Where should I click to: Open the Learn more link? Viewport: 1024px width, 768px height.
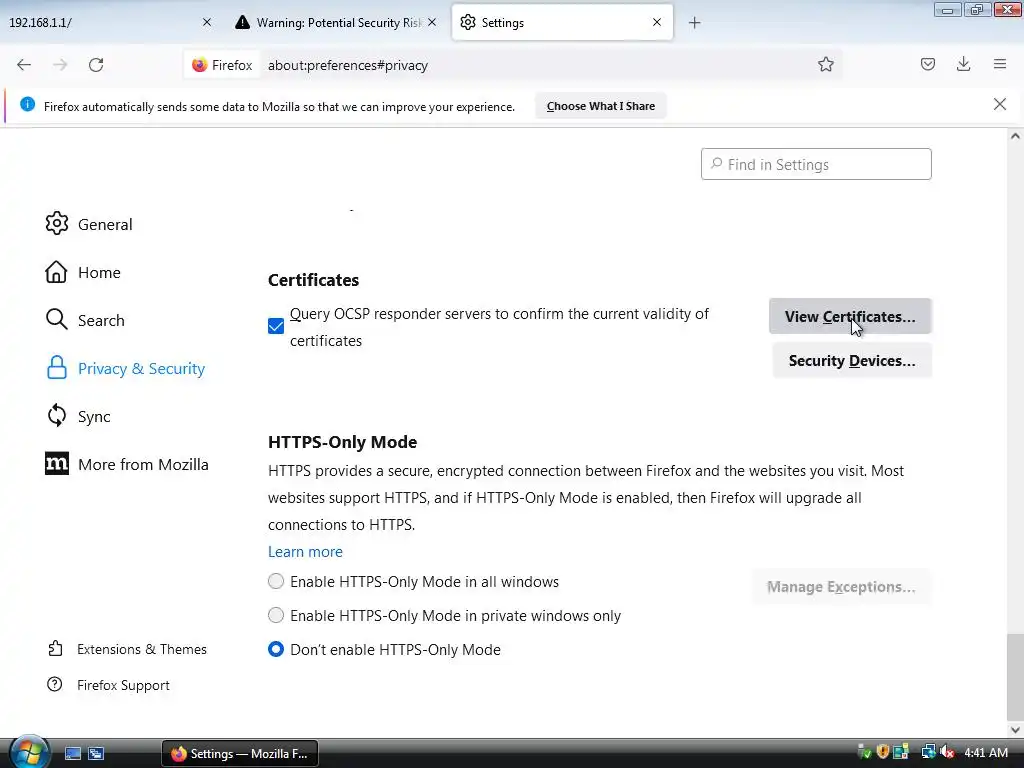(305, 552)
